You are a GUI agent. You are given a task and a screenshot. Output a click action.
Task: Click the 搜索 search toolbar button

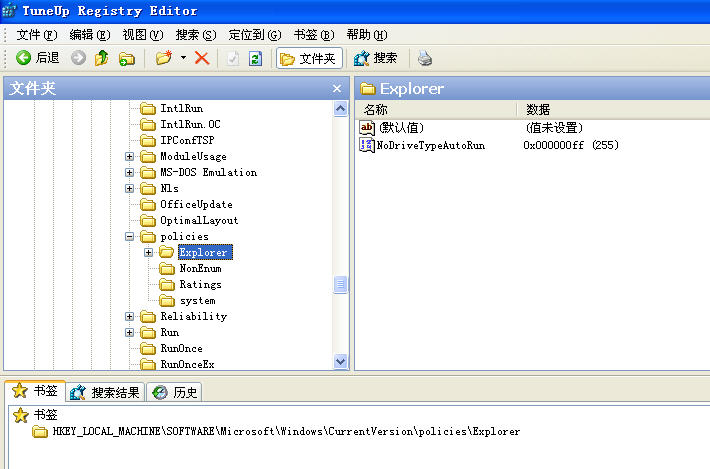coord(375,58)
